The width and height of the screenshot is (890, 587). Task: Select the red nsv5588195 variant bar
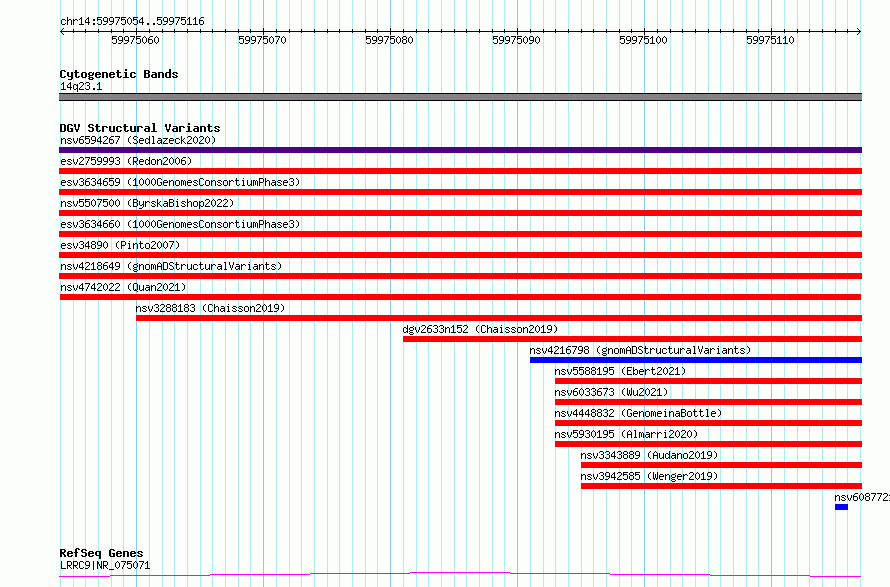pos(708,381)
